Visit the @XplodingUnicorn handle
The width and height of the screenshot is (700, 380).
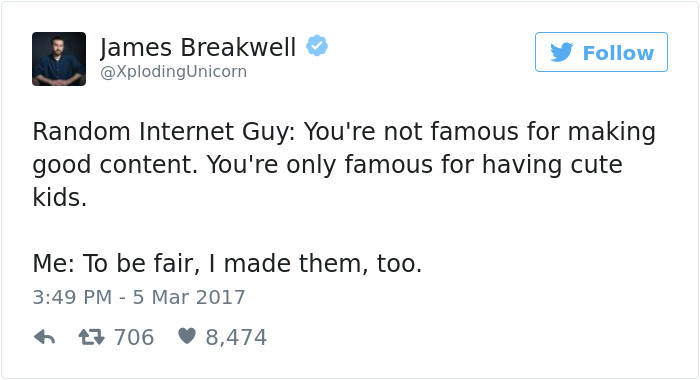pyautogui.click(x=173, y=72)
